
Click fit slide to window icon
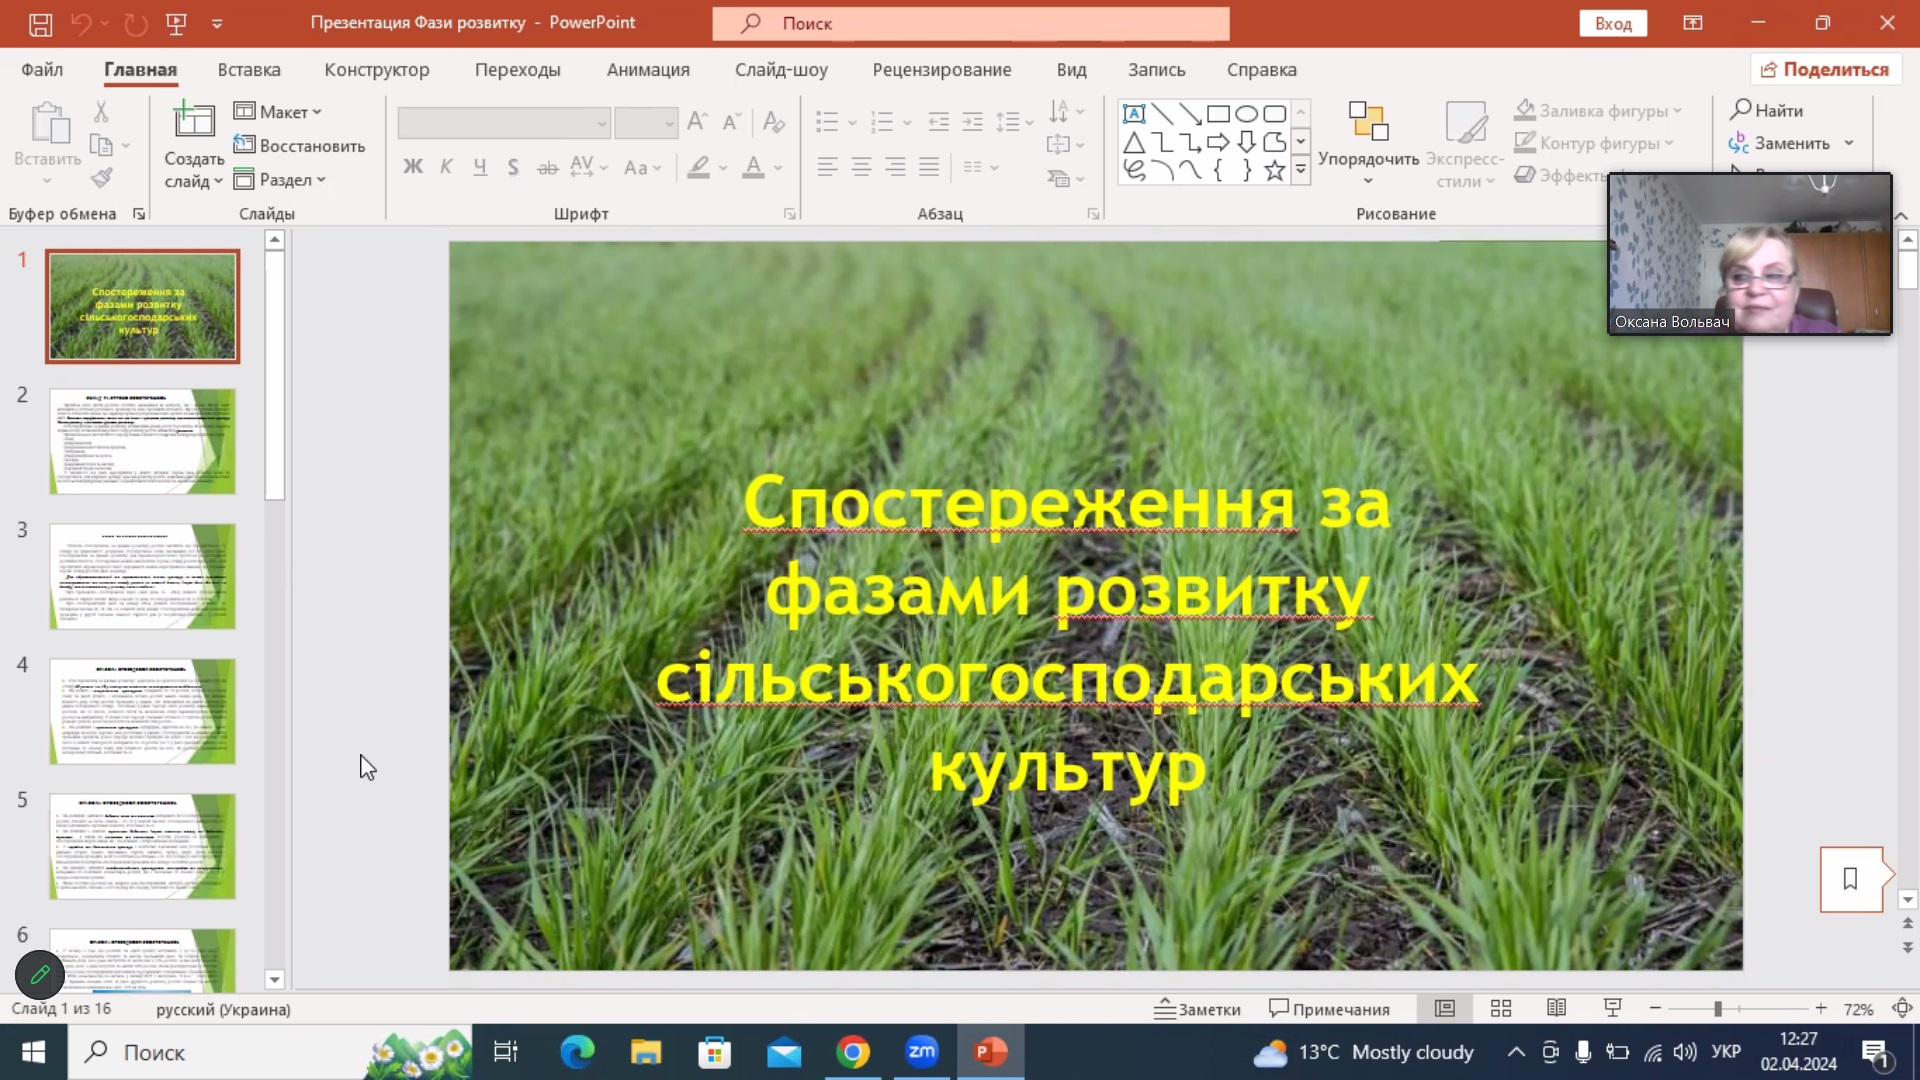[x=1902, y=1008]
